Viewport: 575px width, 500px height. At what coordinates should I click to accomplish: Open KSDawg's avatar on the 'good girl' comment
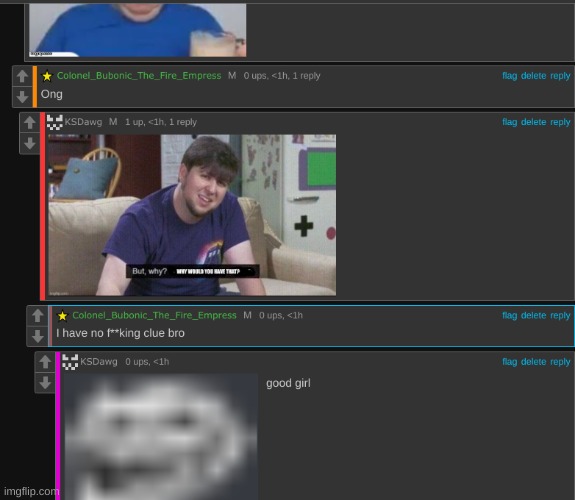(x=70, y=362)
